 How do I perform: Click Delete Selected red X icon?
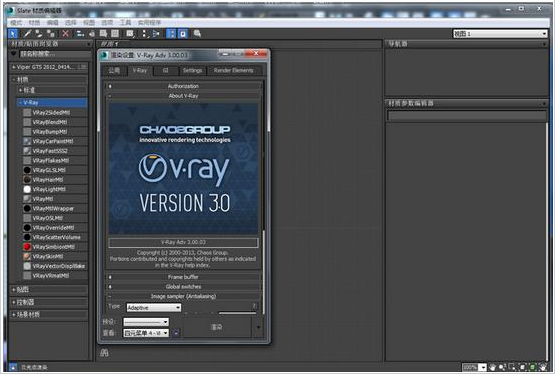65,34
